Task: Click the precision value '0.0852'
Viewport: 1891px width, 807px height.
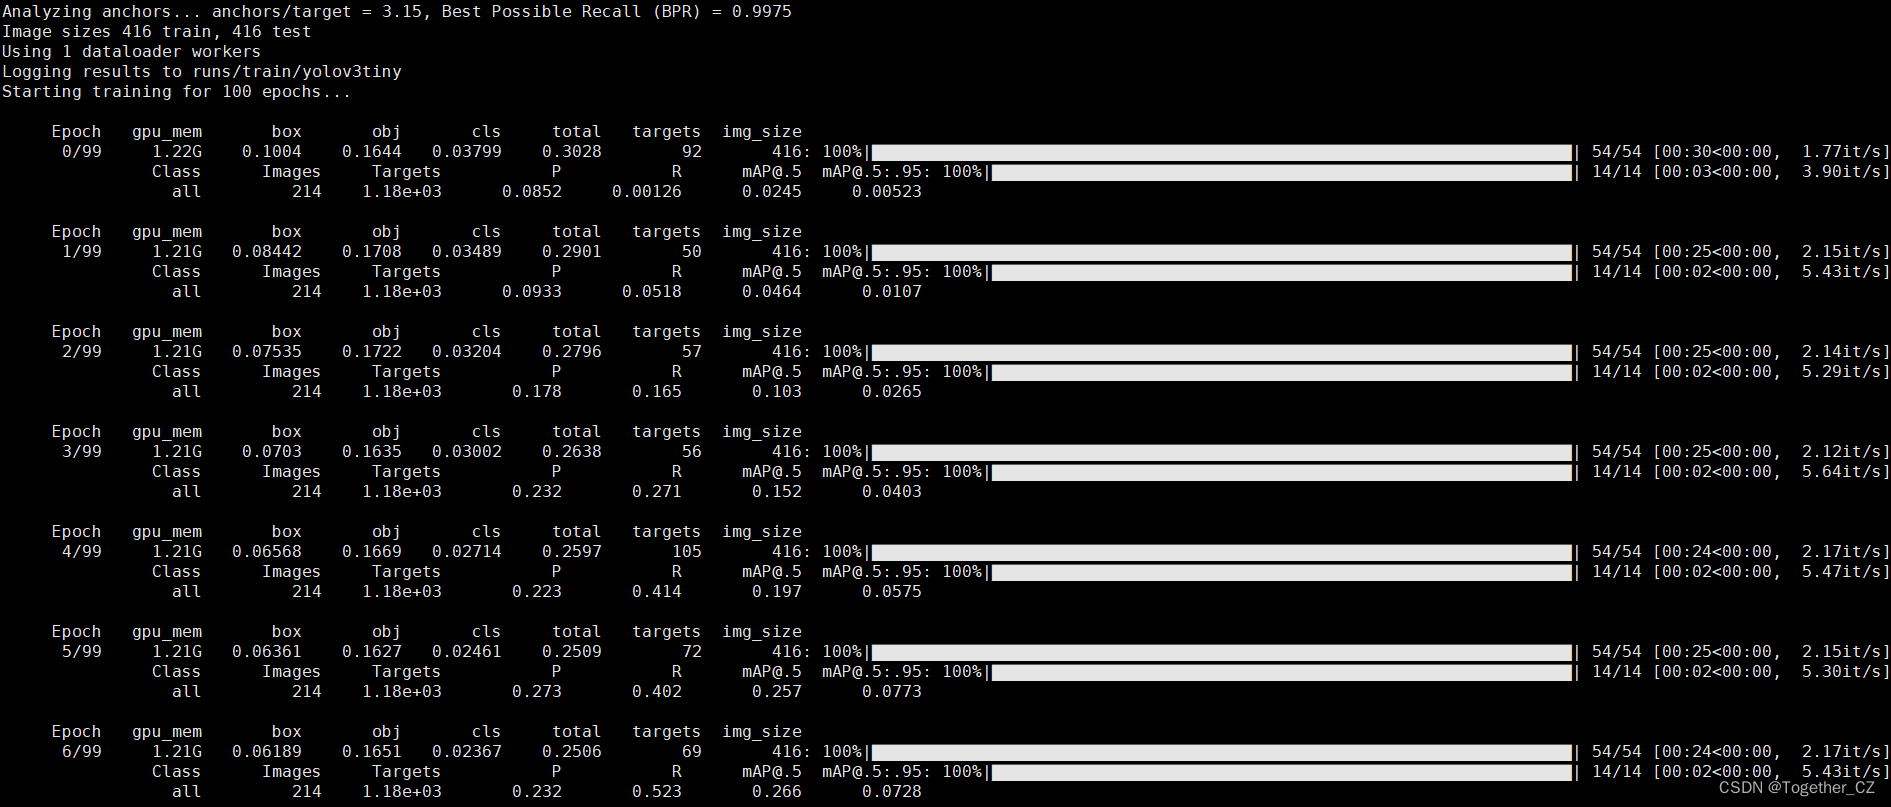Action: tap(532, 192)
